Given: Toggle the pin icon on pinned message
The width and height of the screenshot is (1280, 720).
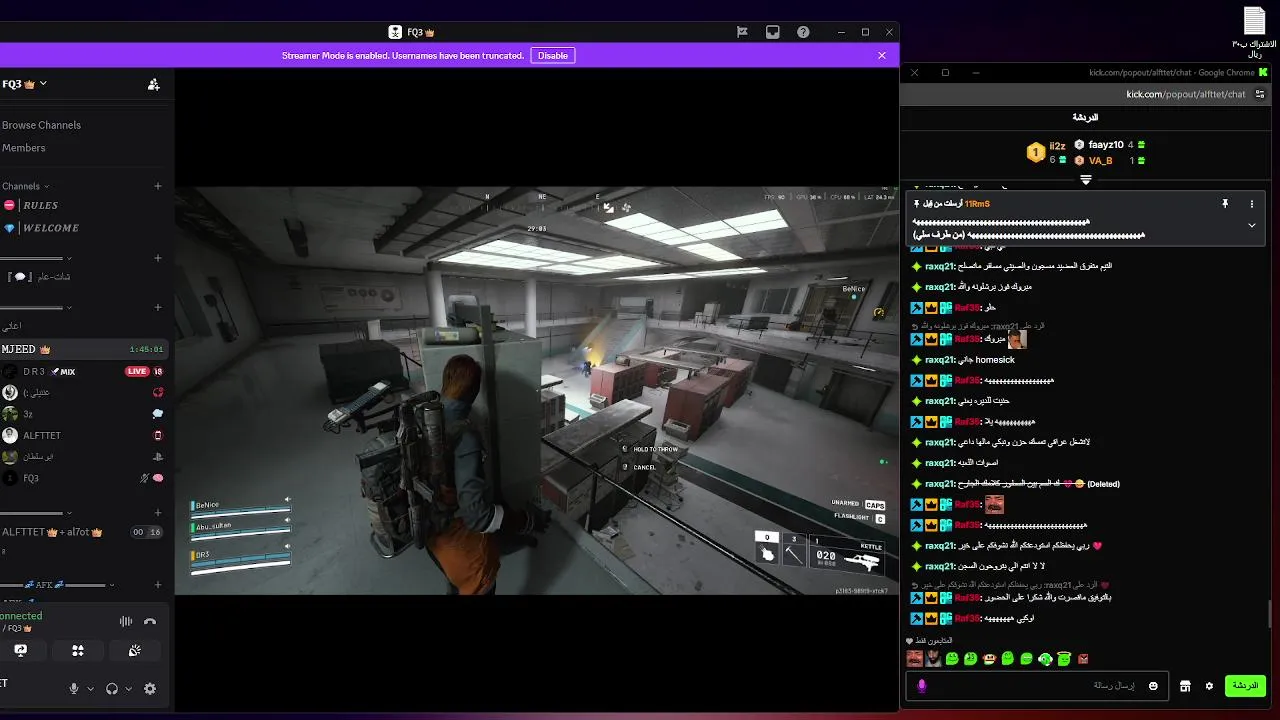Looking at the screenshot, I should click(x=1224, y=204).
